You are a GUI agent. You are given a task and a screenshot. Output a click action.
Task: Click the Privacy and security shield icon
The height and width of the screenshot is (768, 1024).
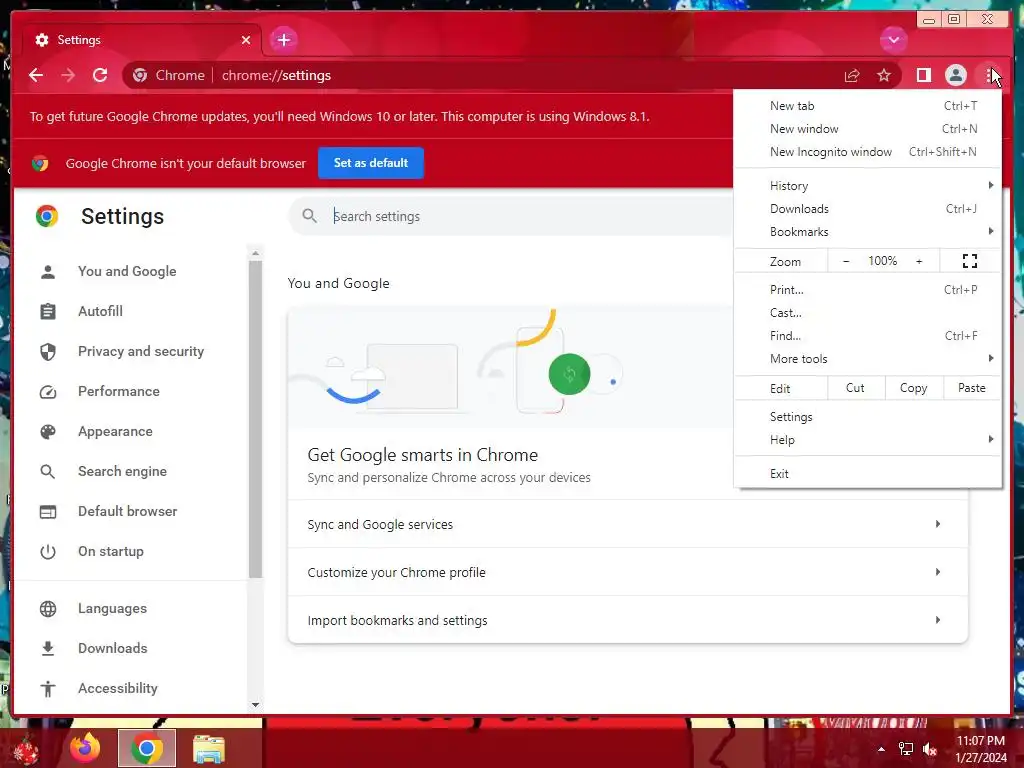[x=48, y=352]
